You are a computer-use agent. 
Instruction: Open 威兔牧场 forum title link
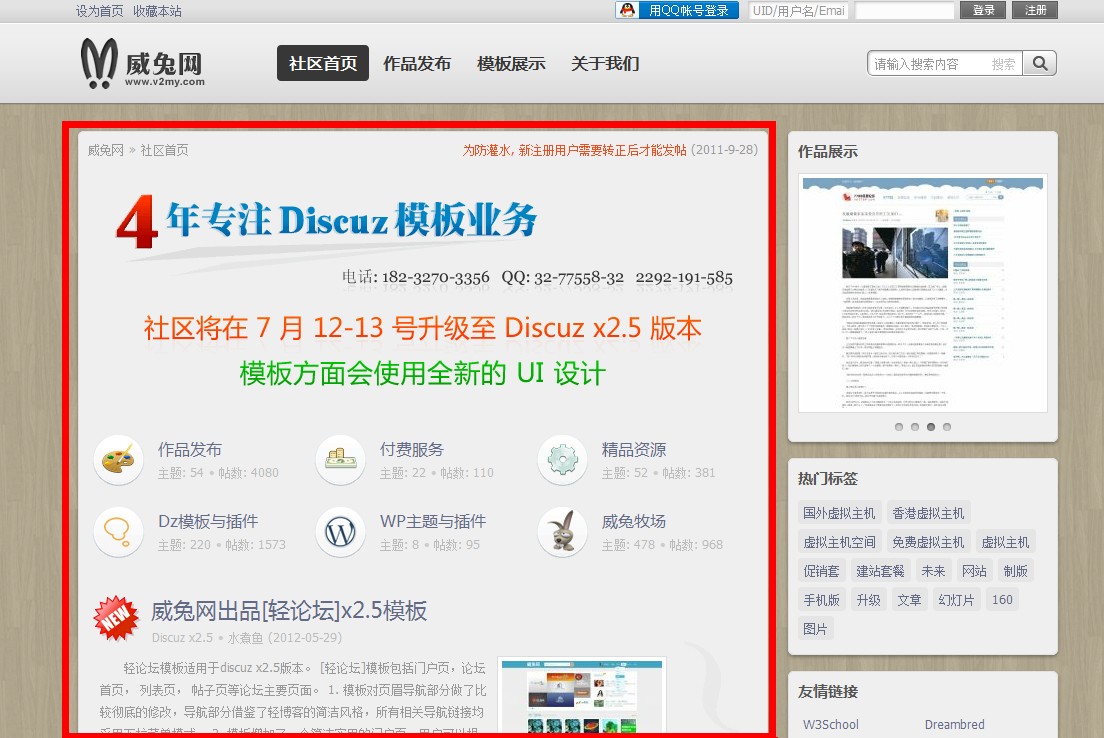634,521
